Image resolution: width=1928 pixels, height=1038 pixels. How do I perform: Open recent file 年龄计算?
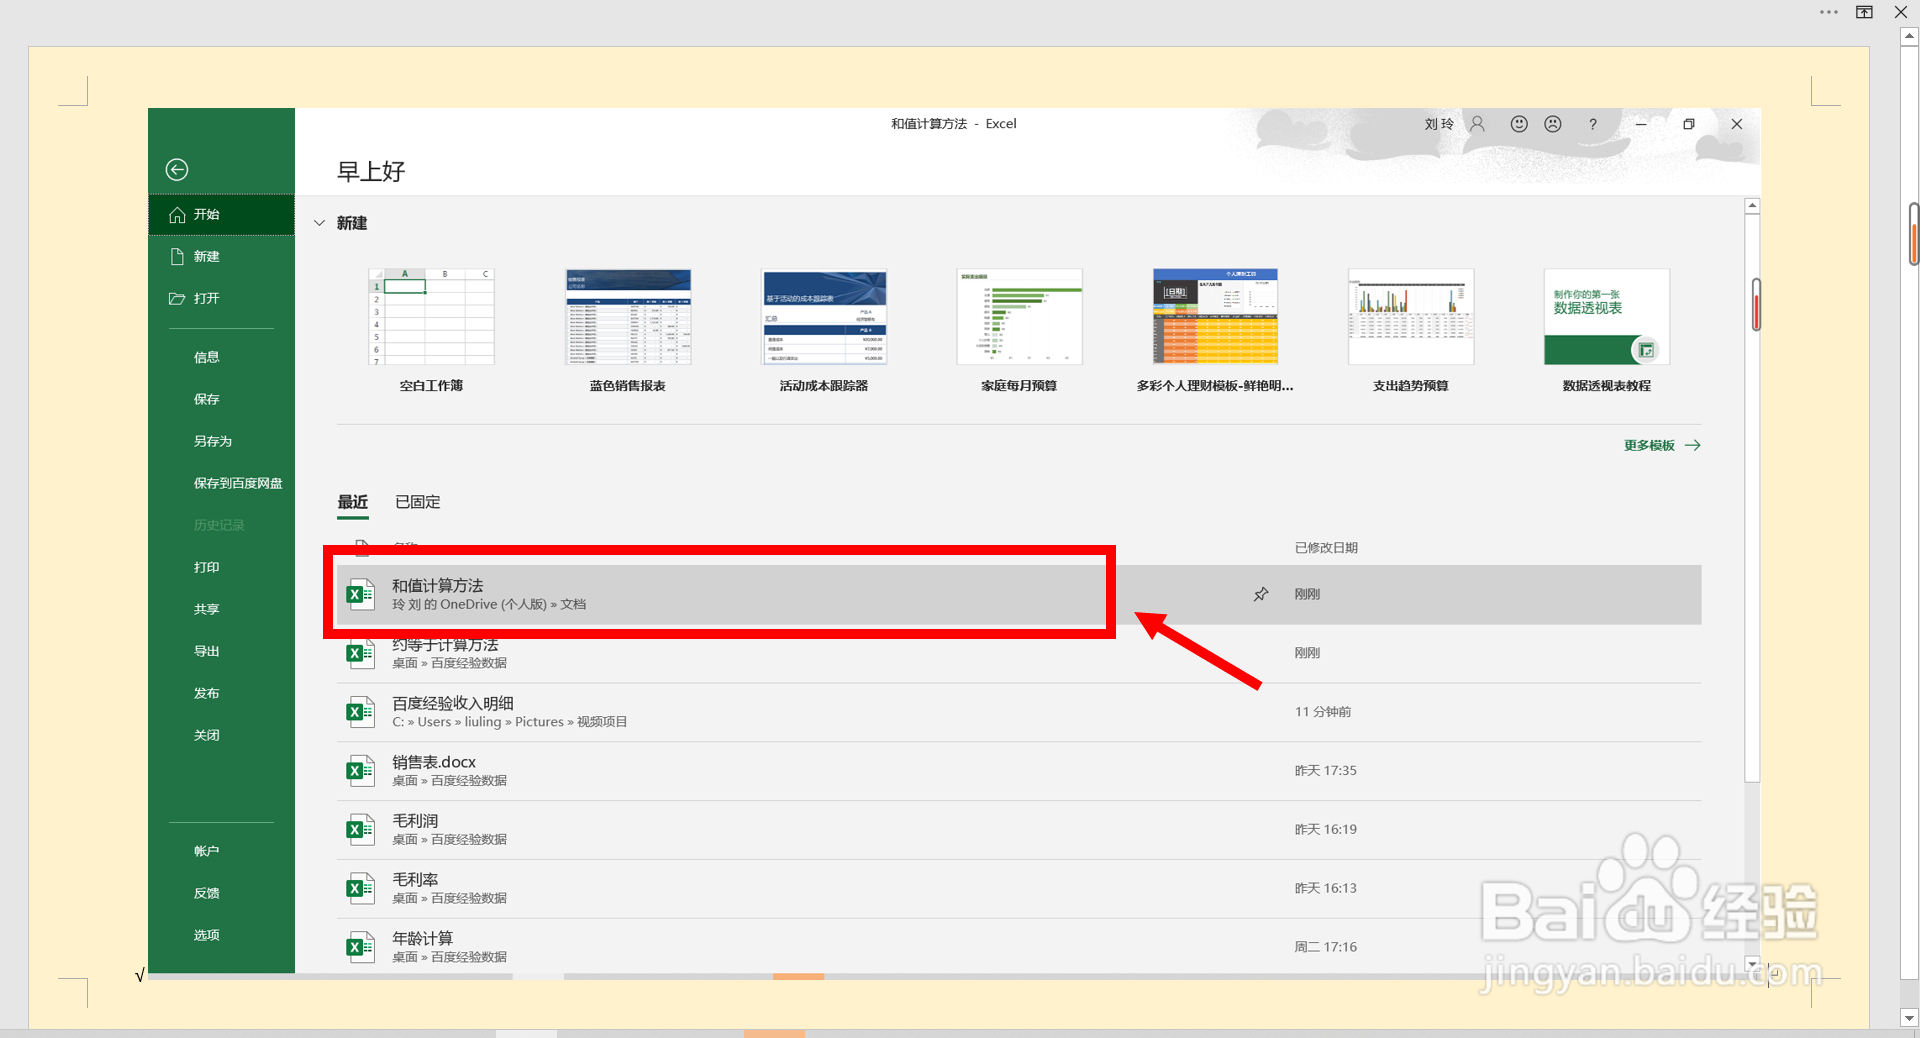[x=1019, y=947]
